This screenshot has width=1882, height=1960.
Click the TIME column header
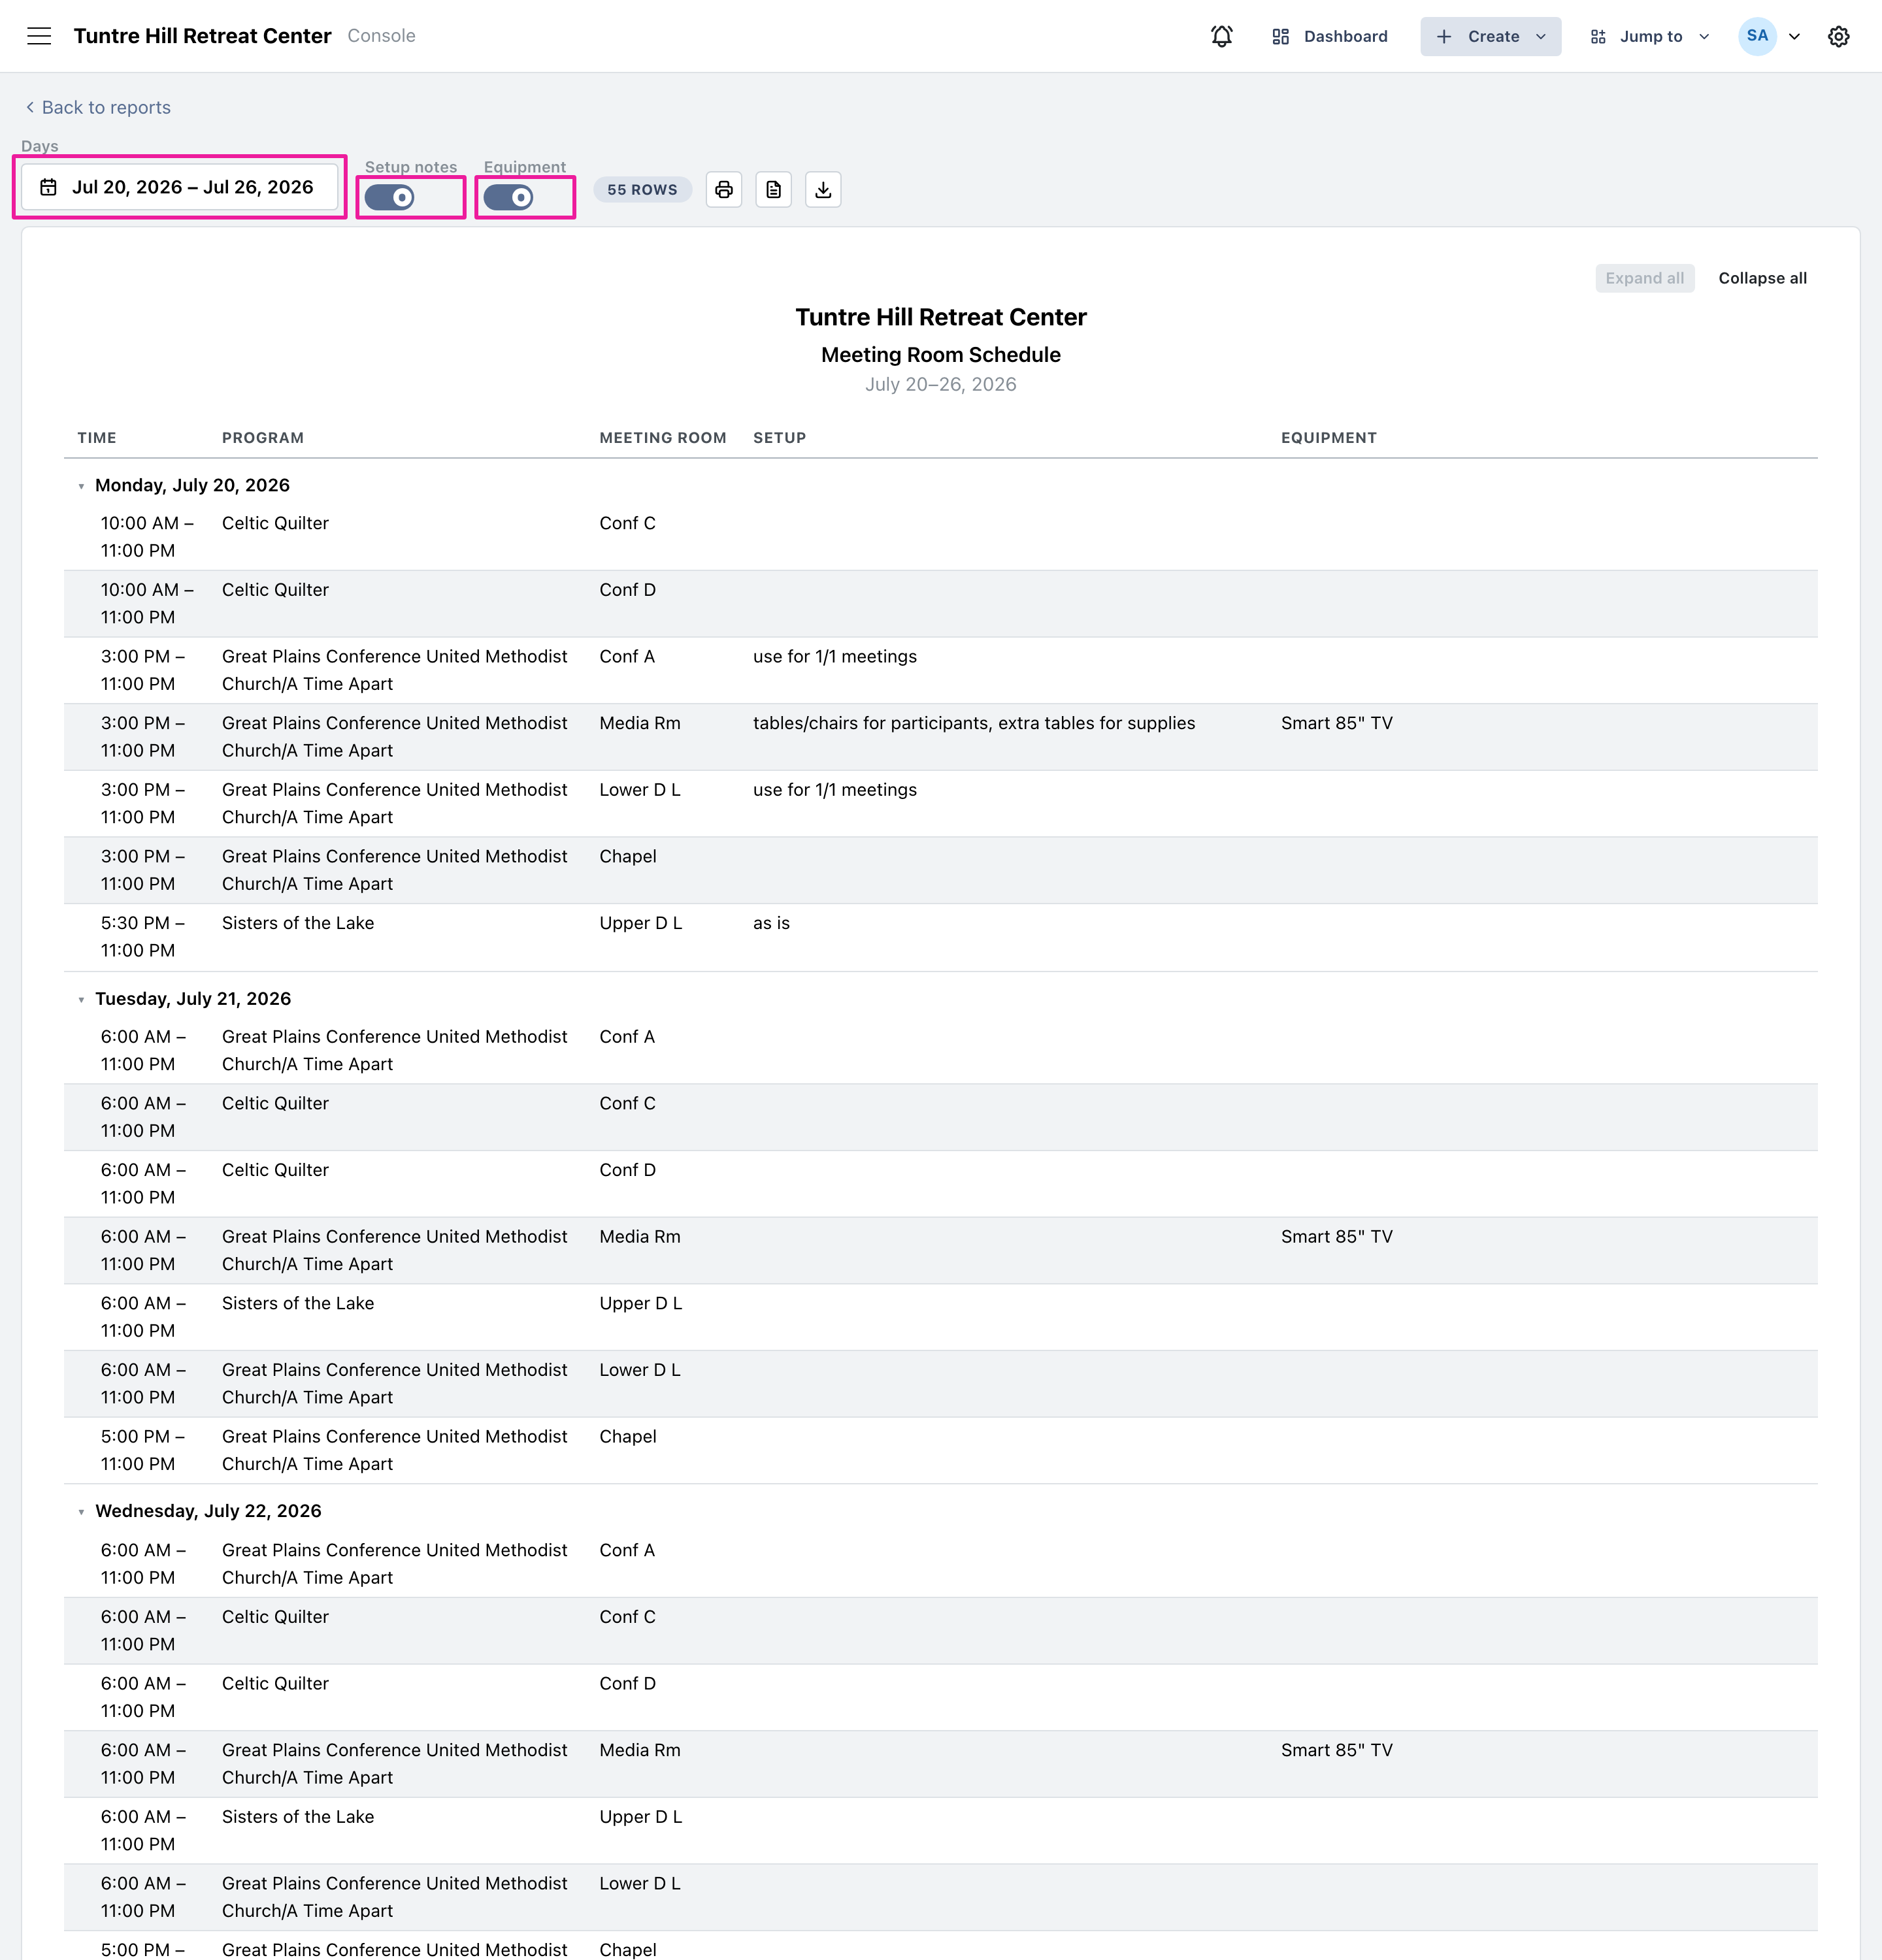coord(97,438)
